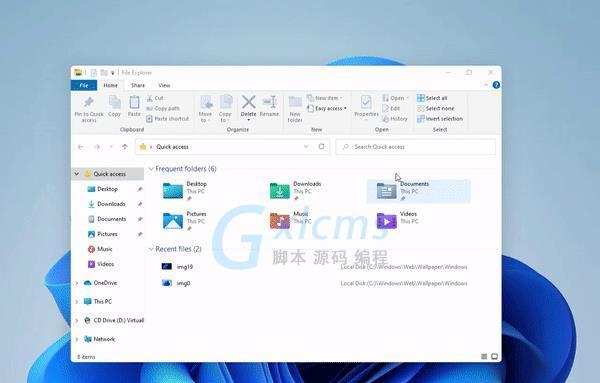600x383 pixels.
Task: Switch to the View ribbon tab
Action: [164, 85]
